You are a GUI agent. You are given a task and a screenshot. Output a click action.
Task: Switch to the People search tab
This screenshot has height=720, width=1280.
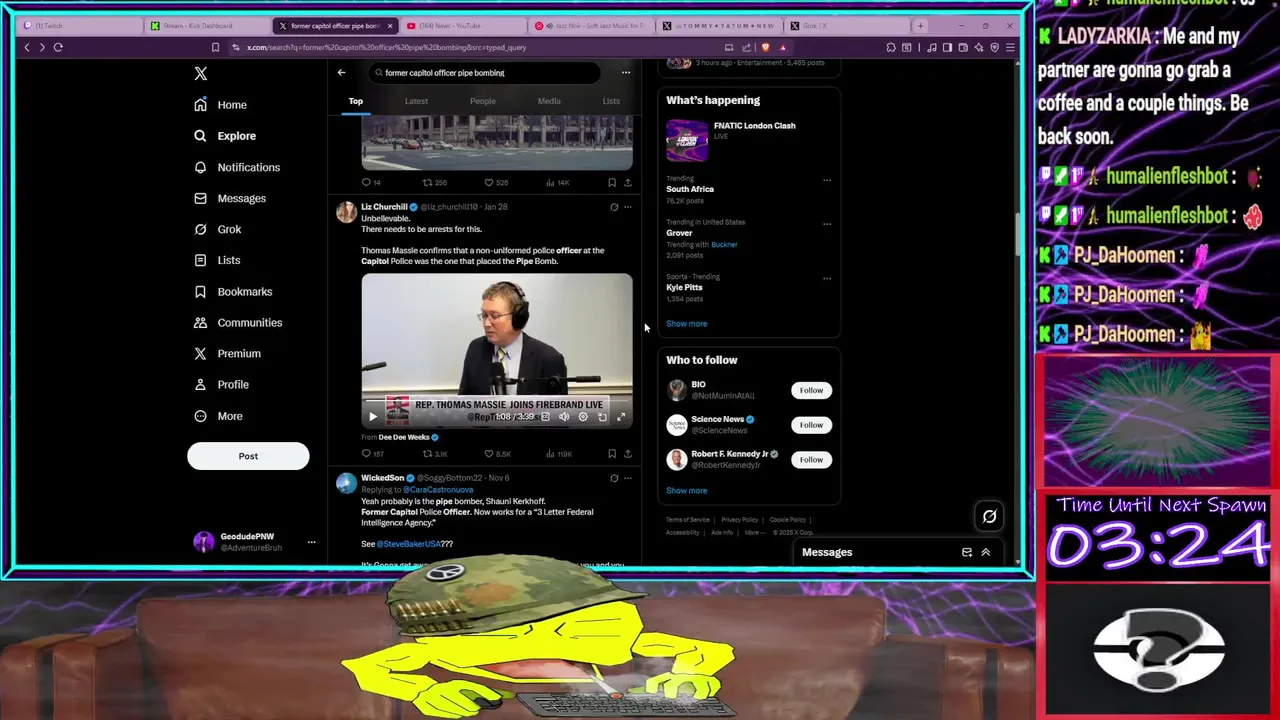[x=482, y=101]
